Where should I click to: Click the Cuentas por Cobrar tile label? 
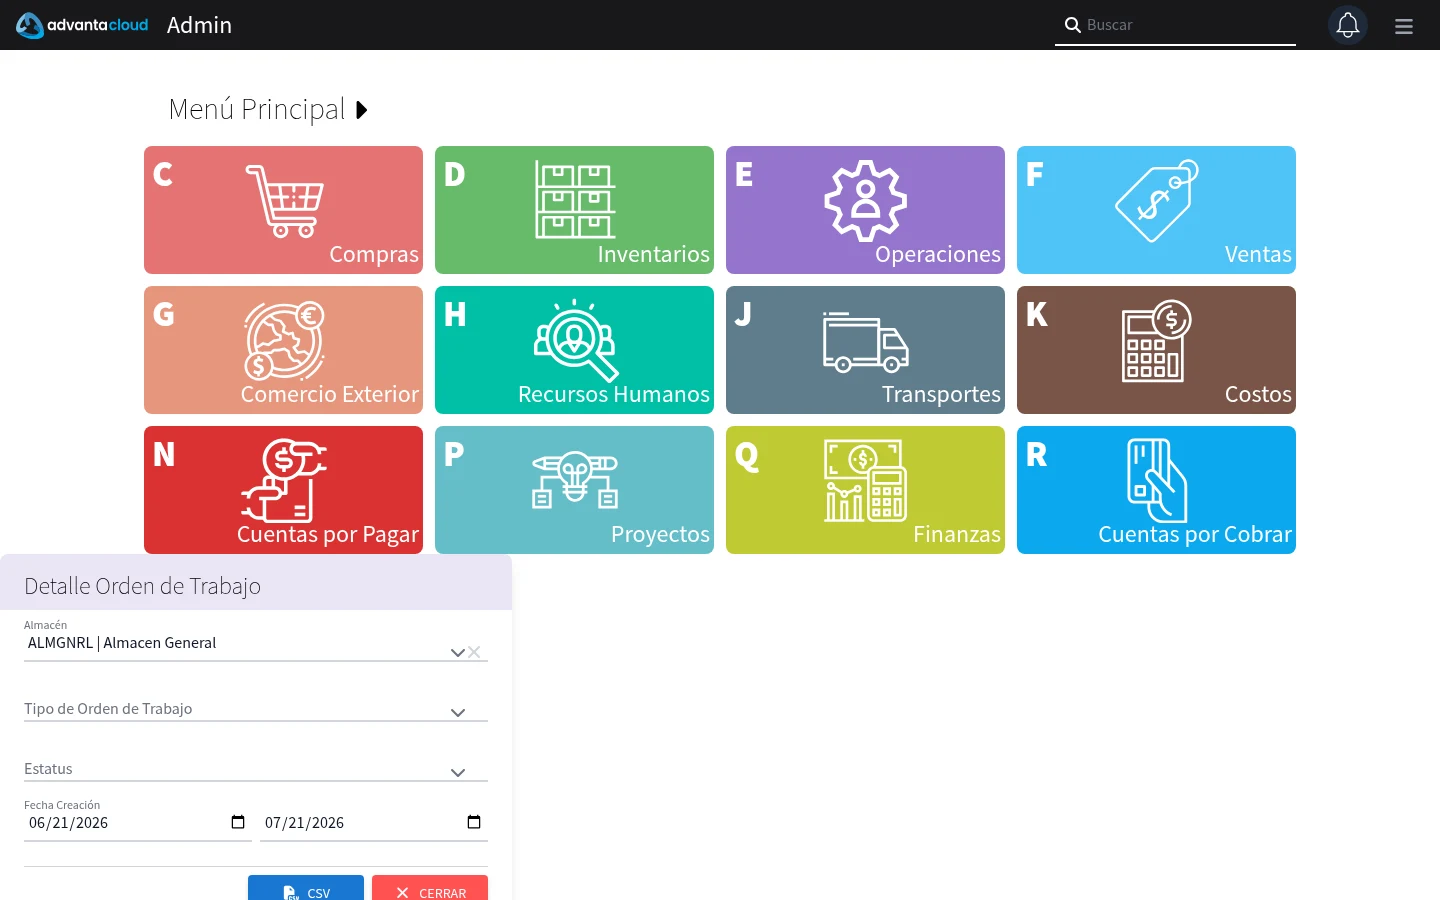(1195, 534)
